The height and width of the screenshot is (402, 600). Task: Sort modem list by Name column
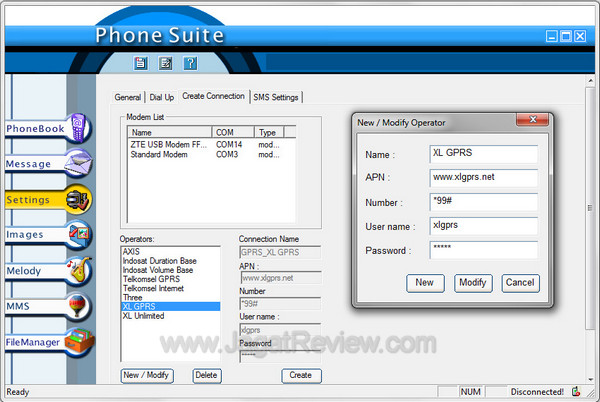click(x=170, y=132)
